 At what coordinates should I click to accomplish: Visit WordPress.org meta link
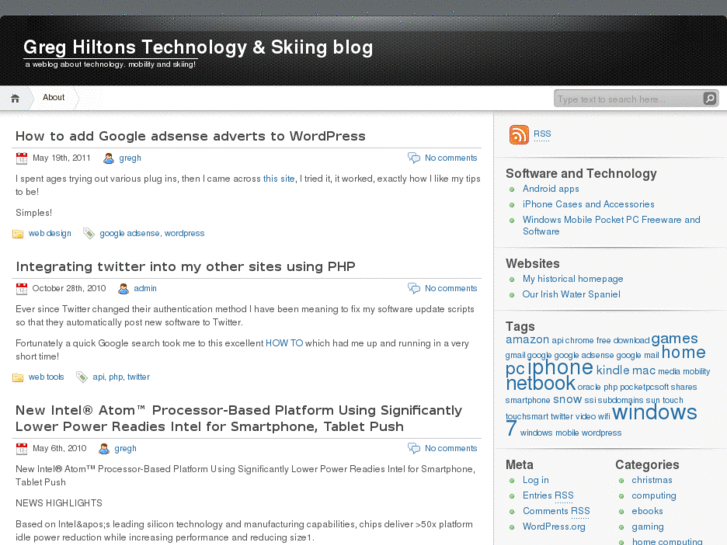(x=554, y=526)
